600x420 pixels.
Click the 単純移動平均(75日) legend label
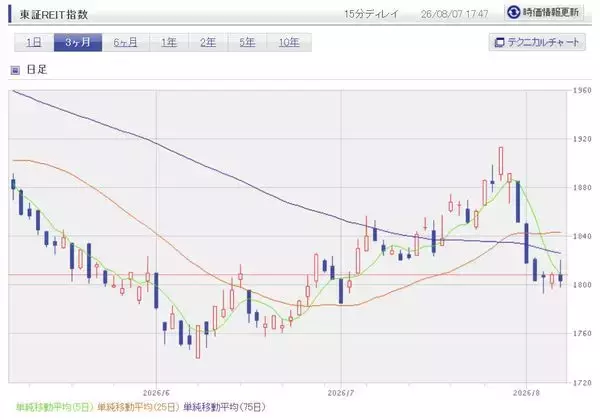(224, 407)
